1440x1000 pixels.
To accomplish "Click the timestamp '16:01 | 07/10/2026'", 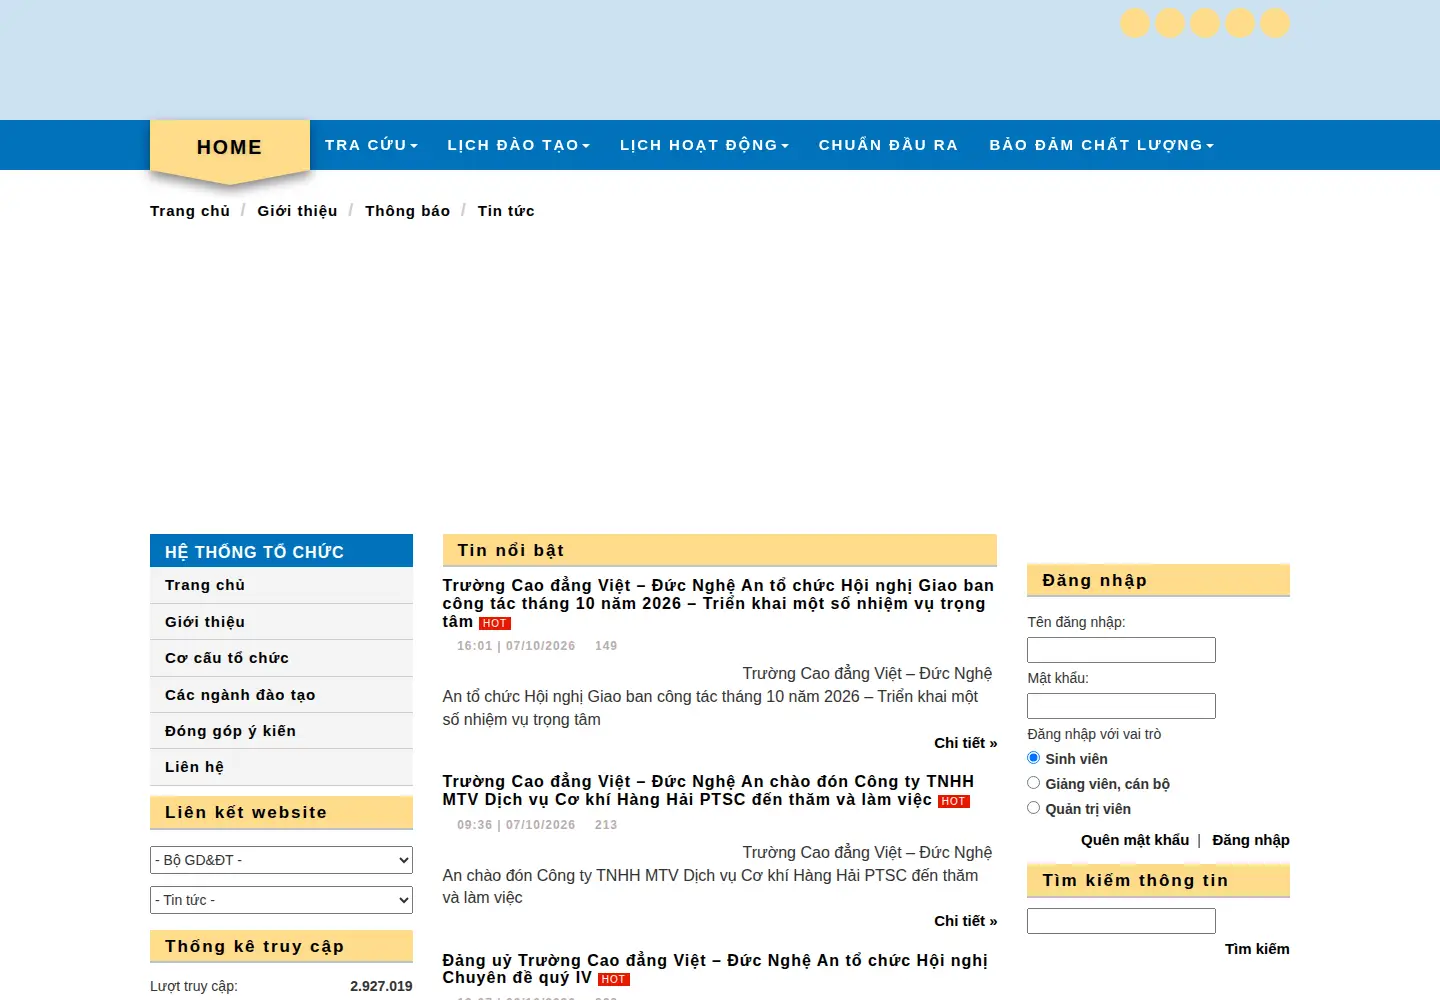I will [x=516, y=646].
